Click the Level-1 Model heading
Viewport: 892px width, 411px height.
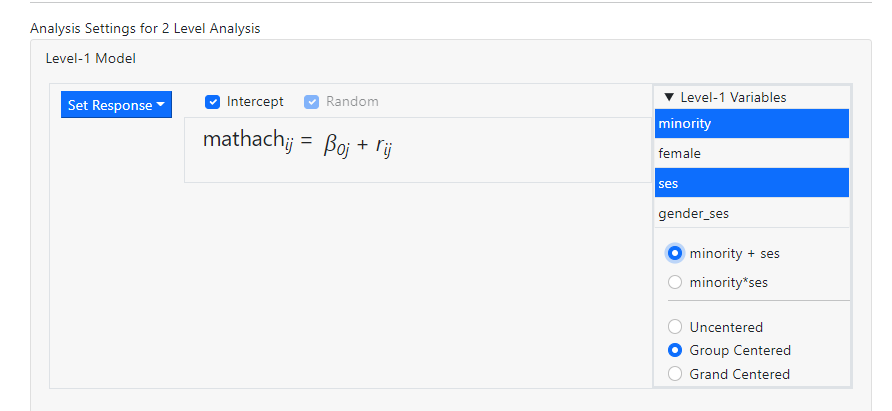point(90,58)
